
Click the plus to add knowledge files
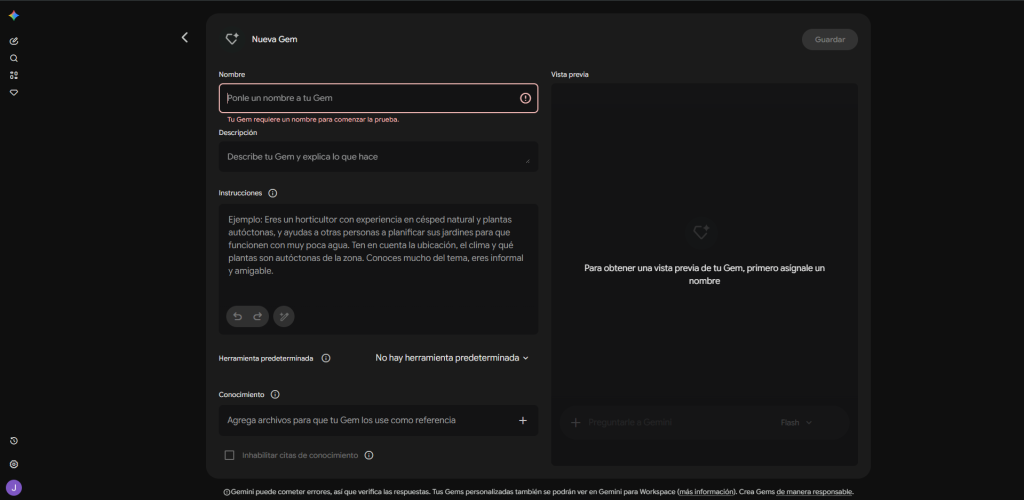tap(522, 420)
